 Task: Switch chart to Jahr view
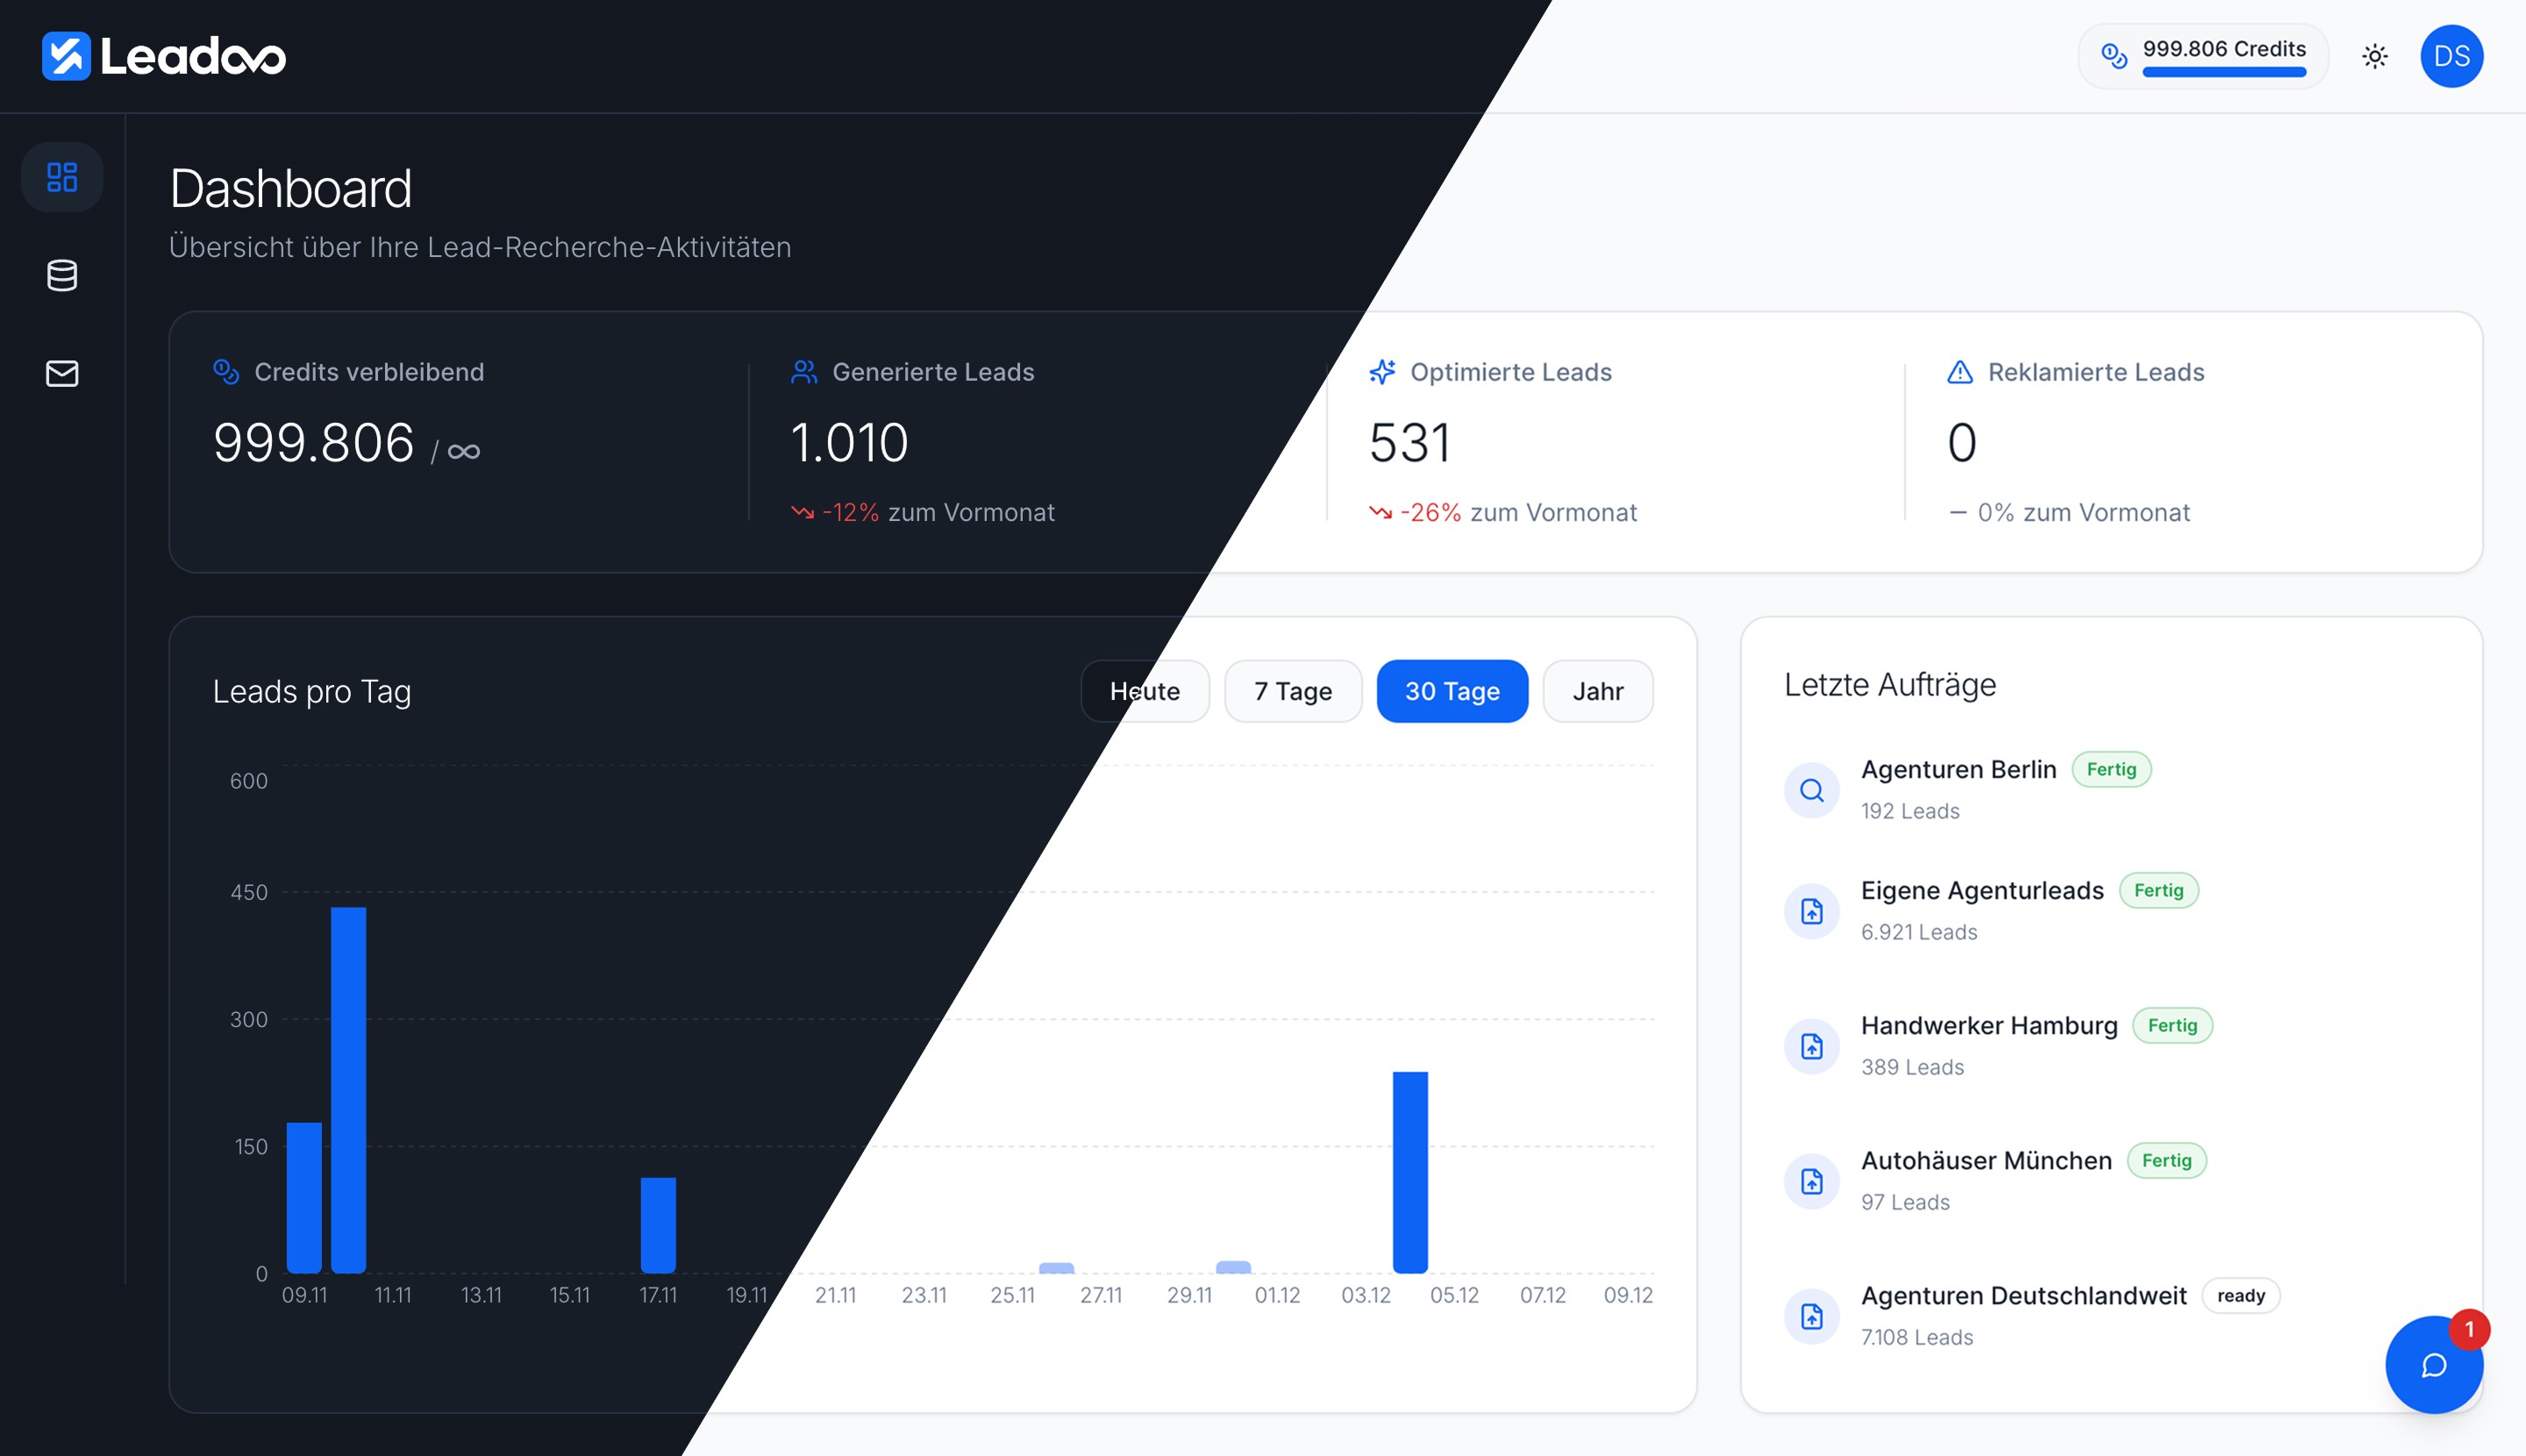click(x=1597, y=691)
